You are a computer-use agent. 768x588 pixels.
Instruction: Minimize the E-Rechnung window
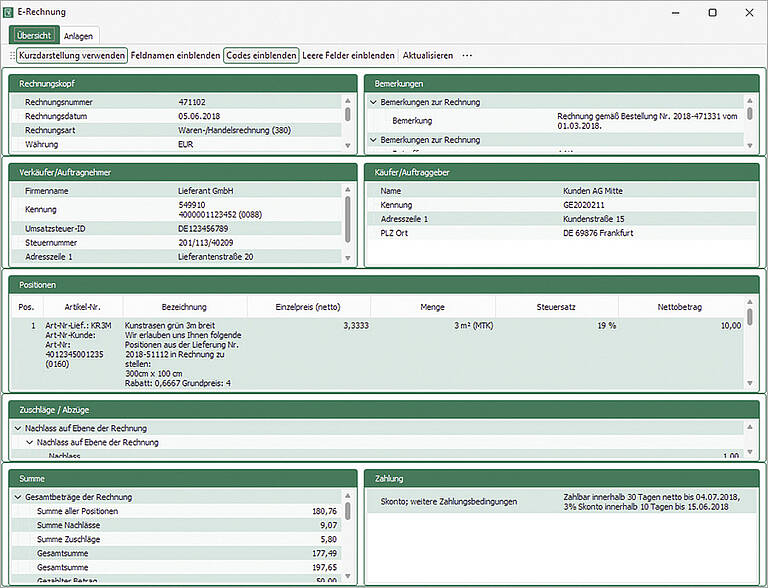676,12
